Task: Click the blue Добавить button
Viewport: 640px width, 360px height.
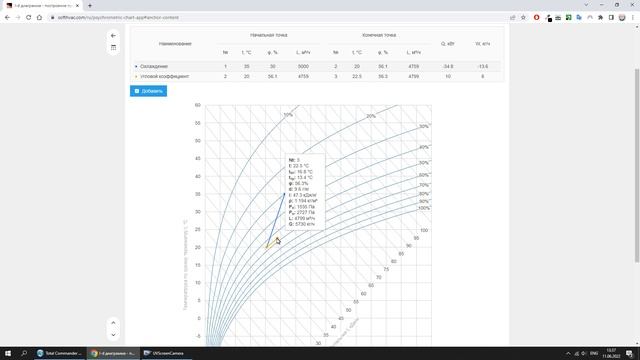Action: 148,91
